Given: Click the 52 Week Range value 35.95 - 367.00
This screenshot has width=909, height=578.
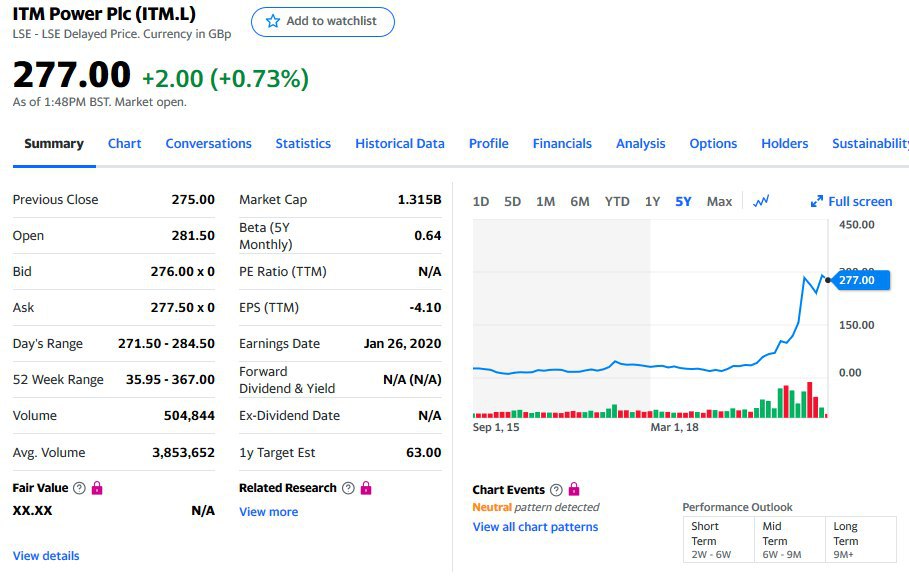Looking at the screenshot, I should coord(170,379).
